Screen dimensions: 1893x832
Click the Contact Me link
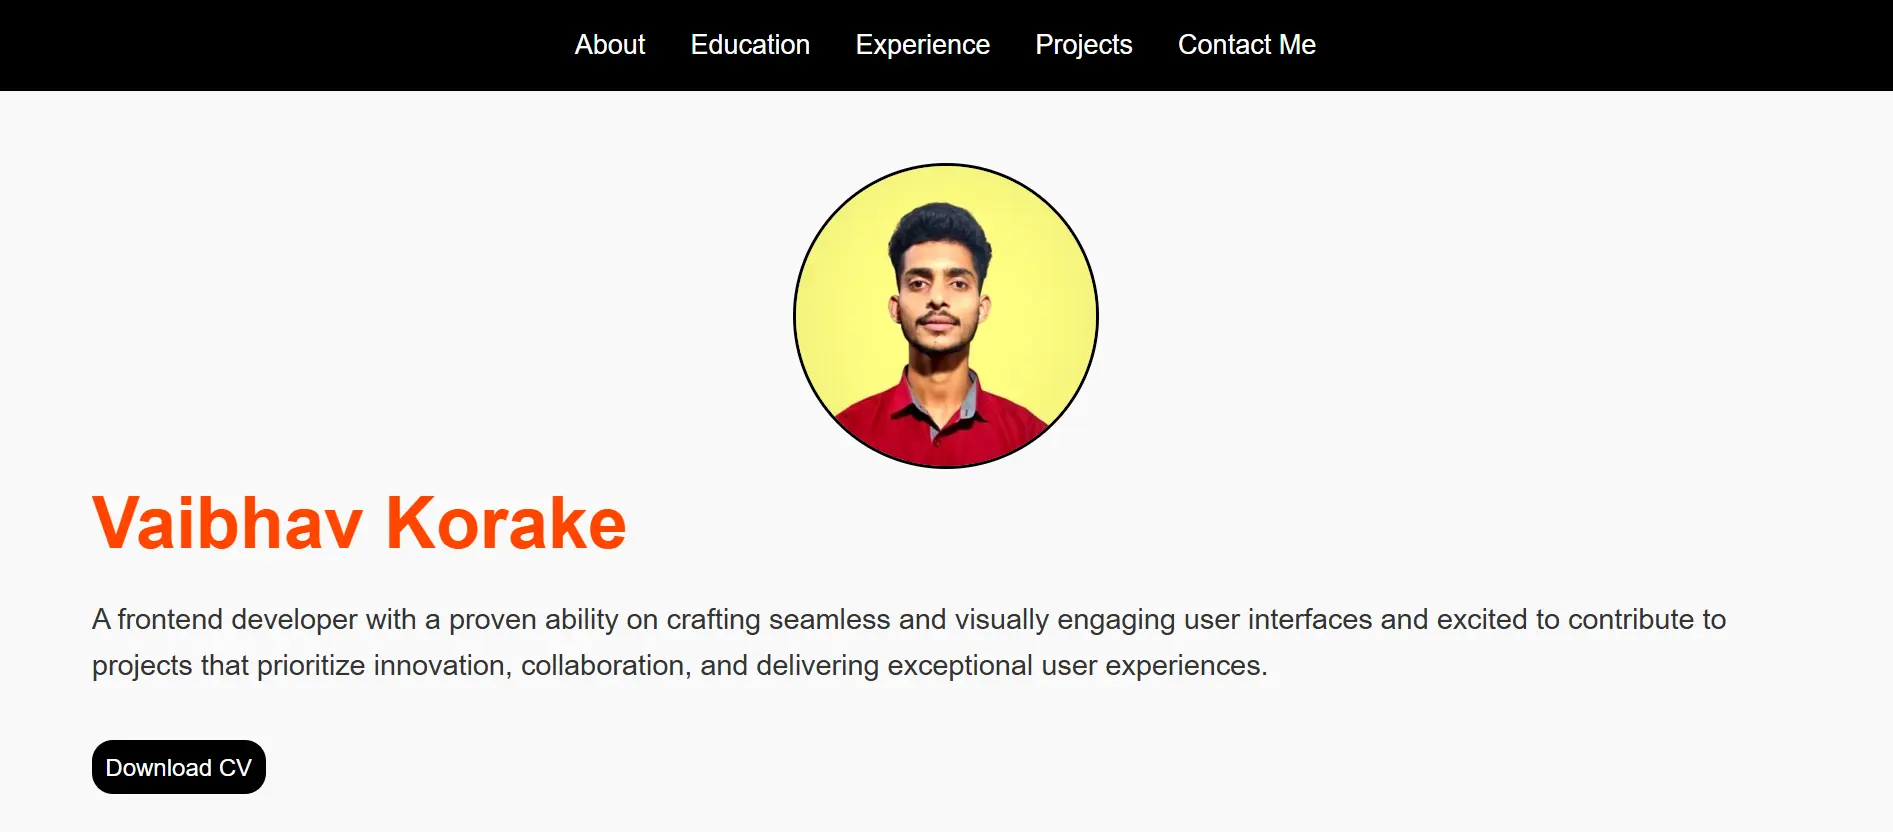1246,45
